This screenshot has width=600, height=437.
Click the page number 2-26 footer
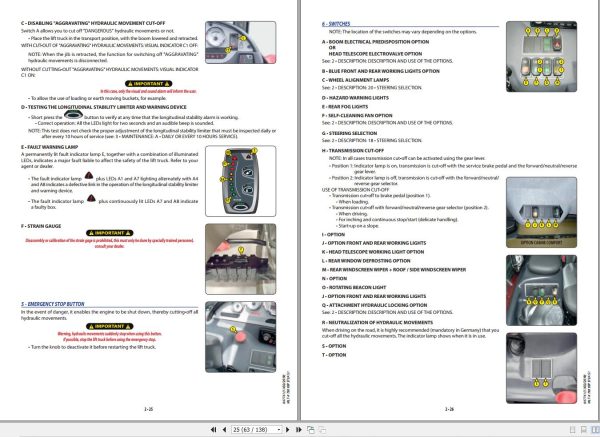click(x=449, y=409)
